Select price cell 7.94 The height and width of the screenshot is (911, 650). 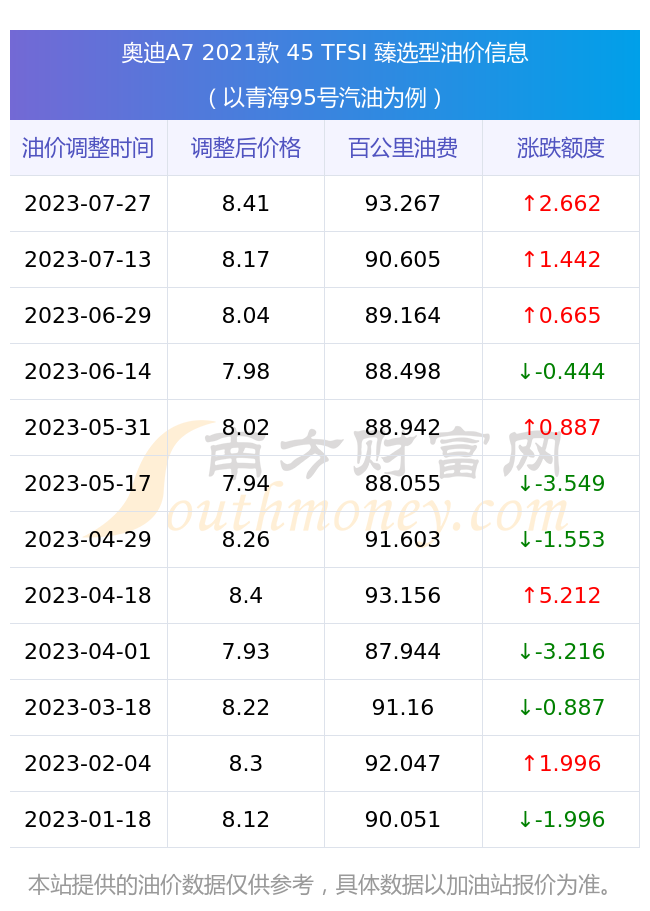tap(246, 483)
